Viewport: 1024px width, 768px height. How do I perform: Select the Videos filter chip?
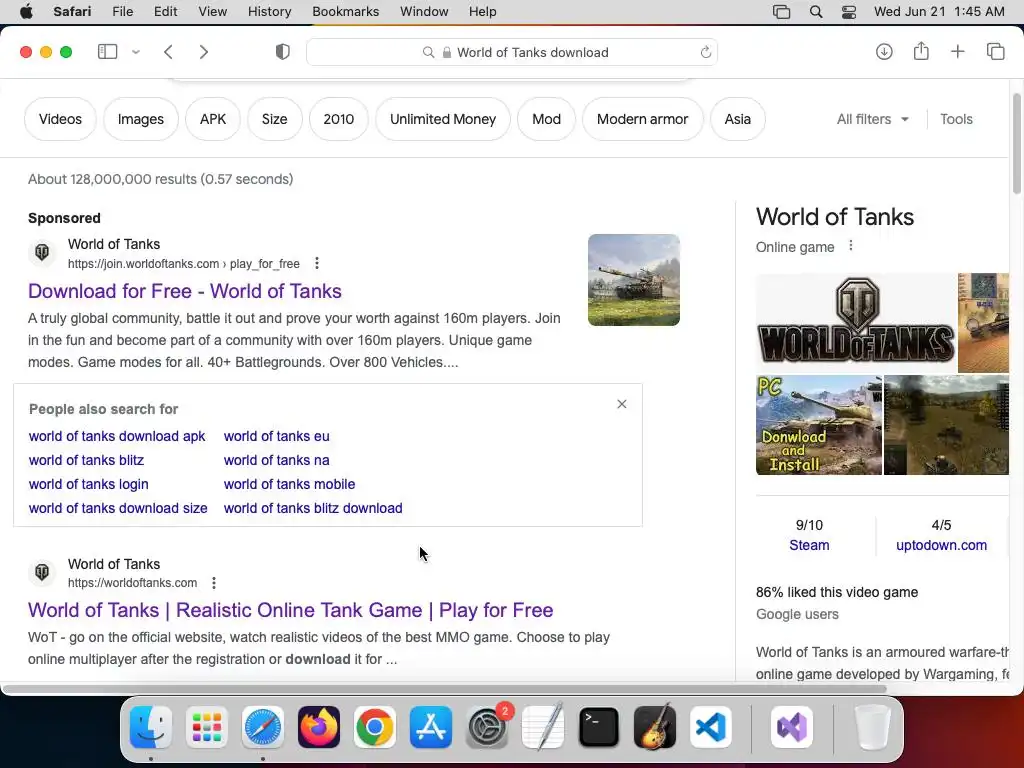pyautogui.click(x=60, y=119)
